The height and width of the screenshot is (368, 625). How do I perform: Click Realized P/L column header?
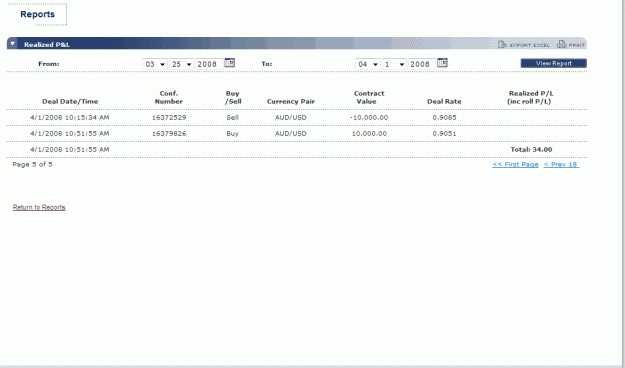[x=531, y=97]
